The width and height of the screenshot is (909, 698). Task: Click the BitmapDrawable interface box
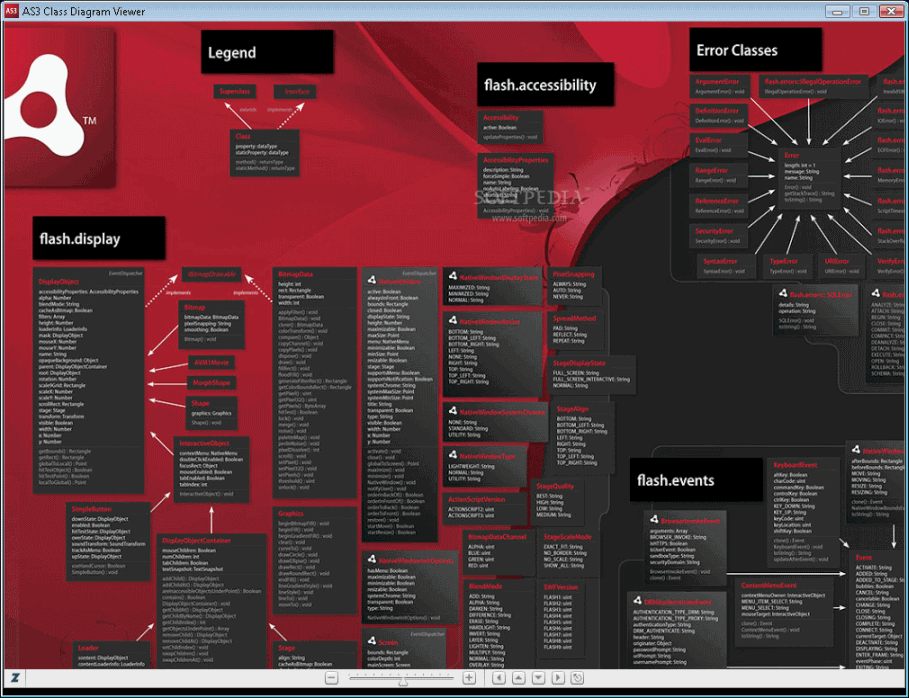point(212,274)
